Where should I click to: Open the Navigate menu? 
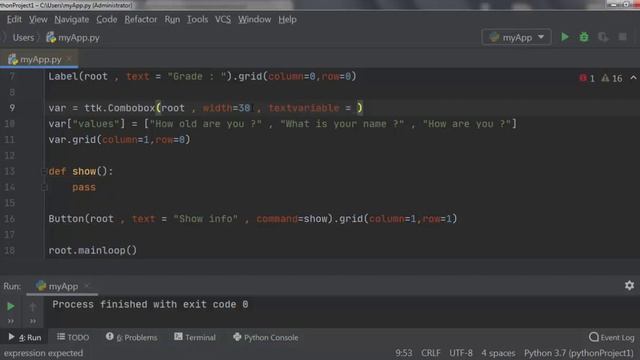coord(71,19)
